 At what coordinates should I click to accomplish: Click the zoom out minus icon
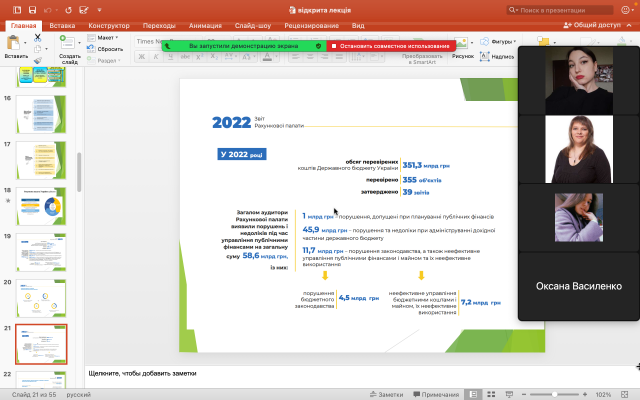(x=524, y=394)
